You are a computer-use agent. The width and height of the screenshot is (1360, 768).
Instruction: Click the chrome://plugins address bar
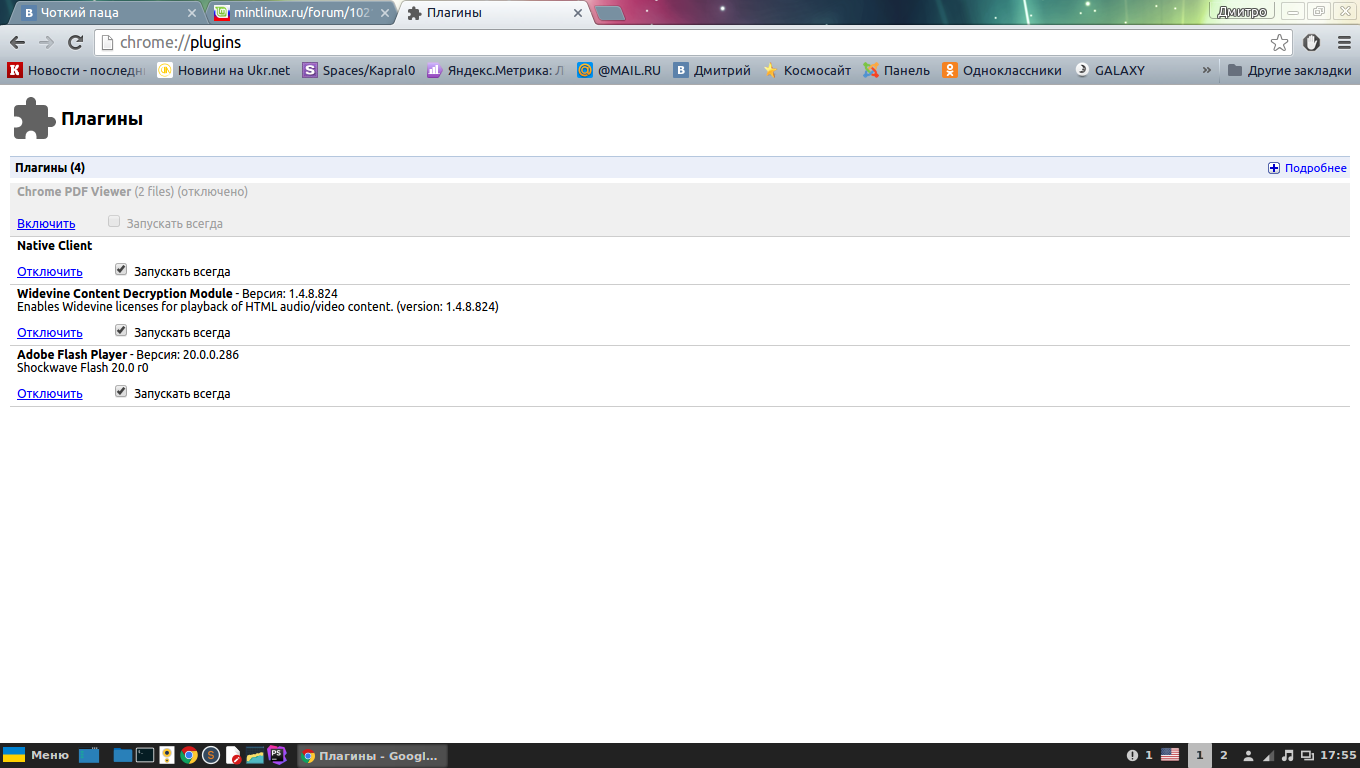pyautogui.click(x=680, y=42)
